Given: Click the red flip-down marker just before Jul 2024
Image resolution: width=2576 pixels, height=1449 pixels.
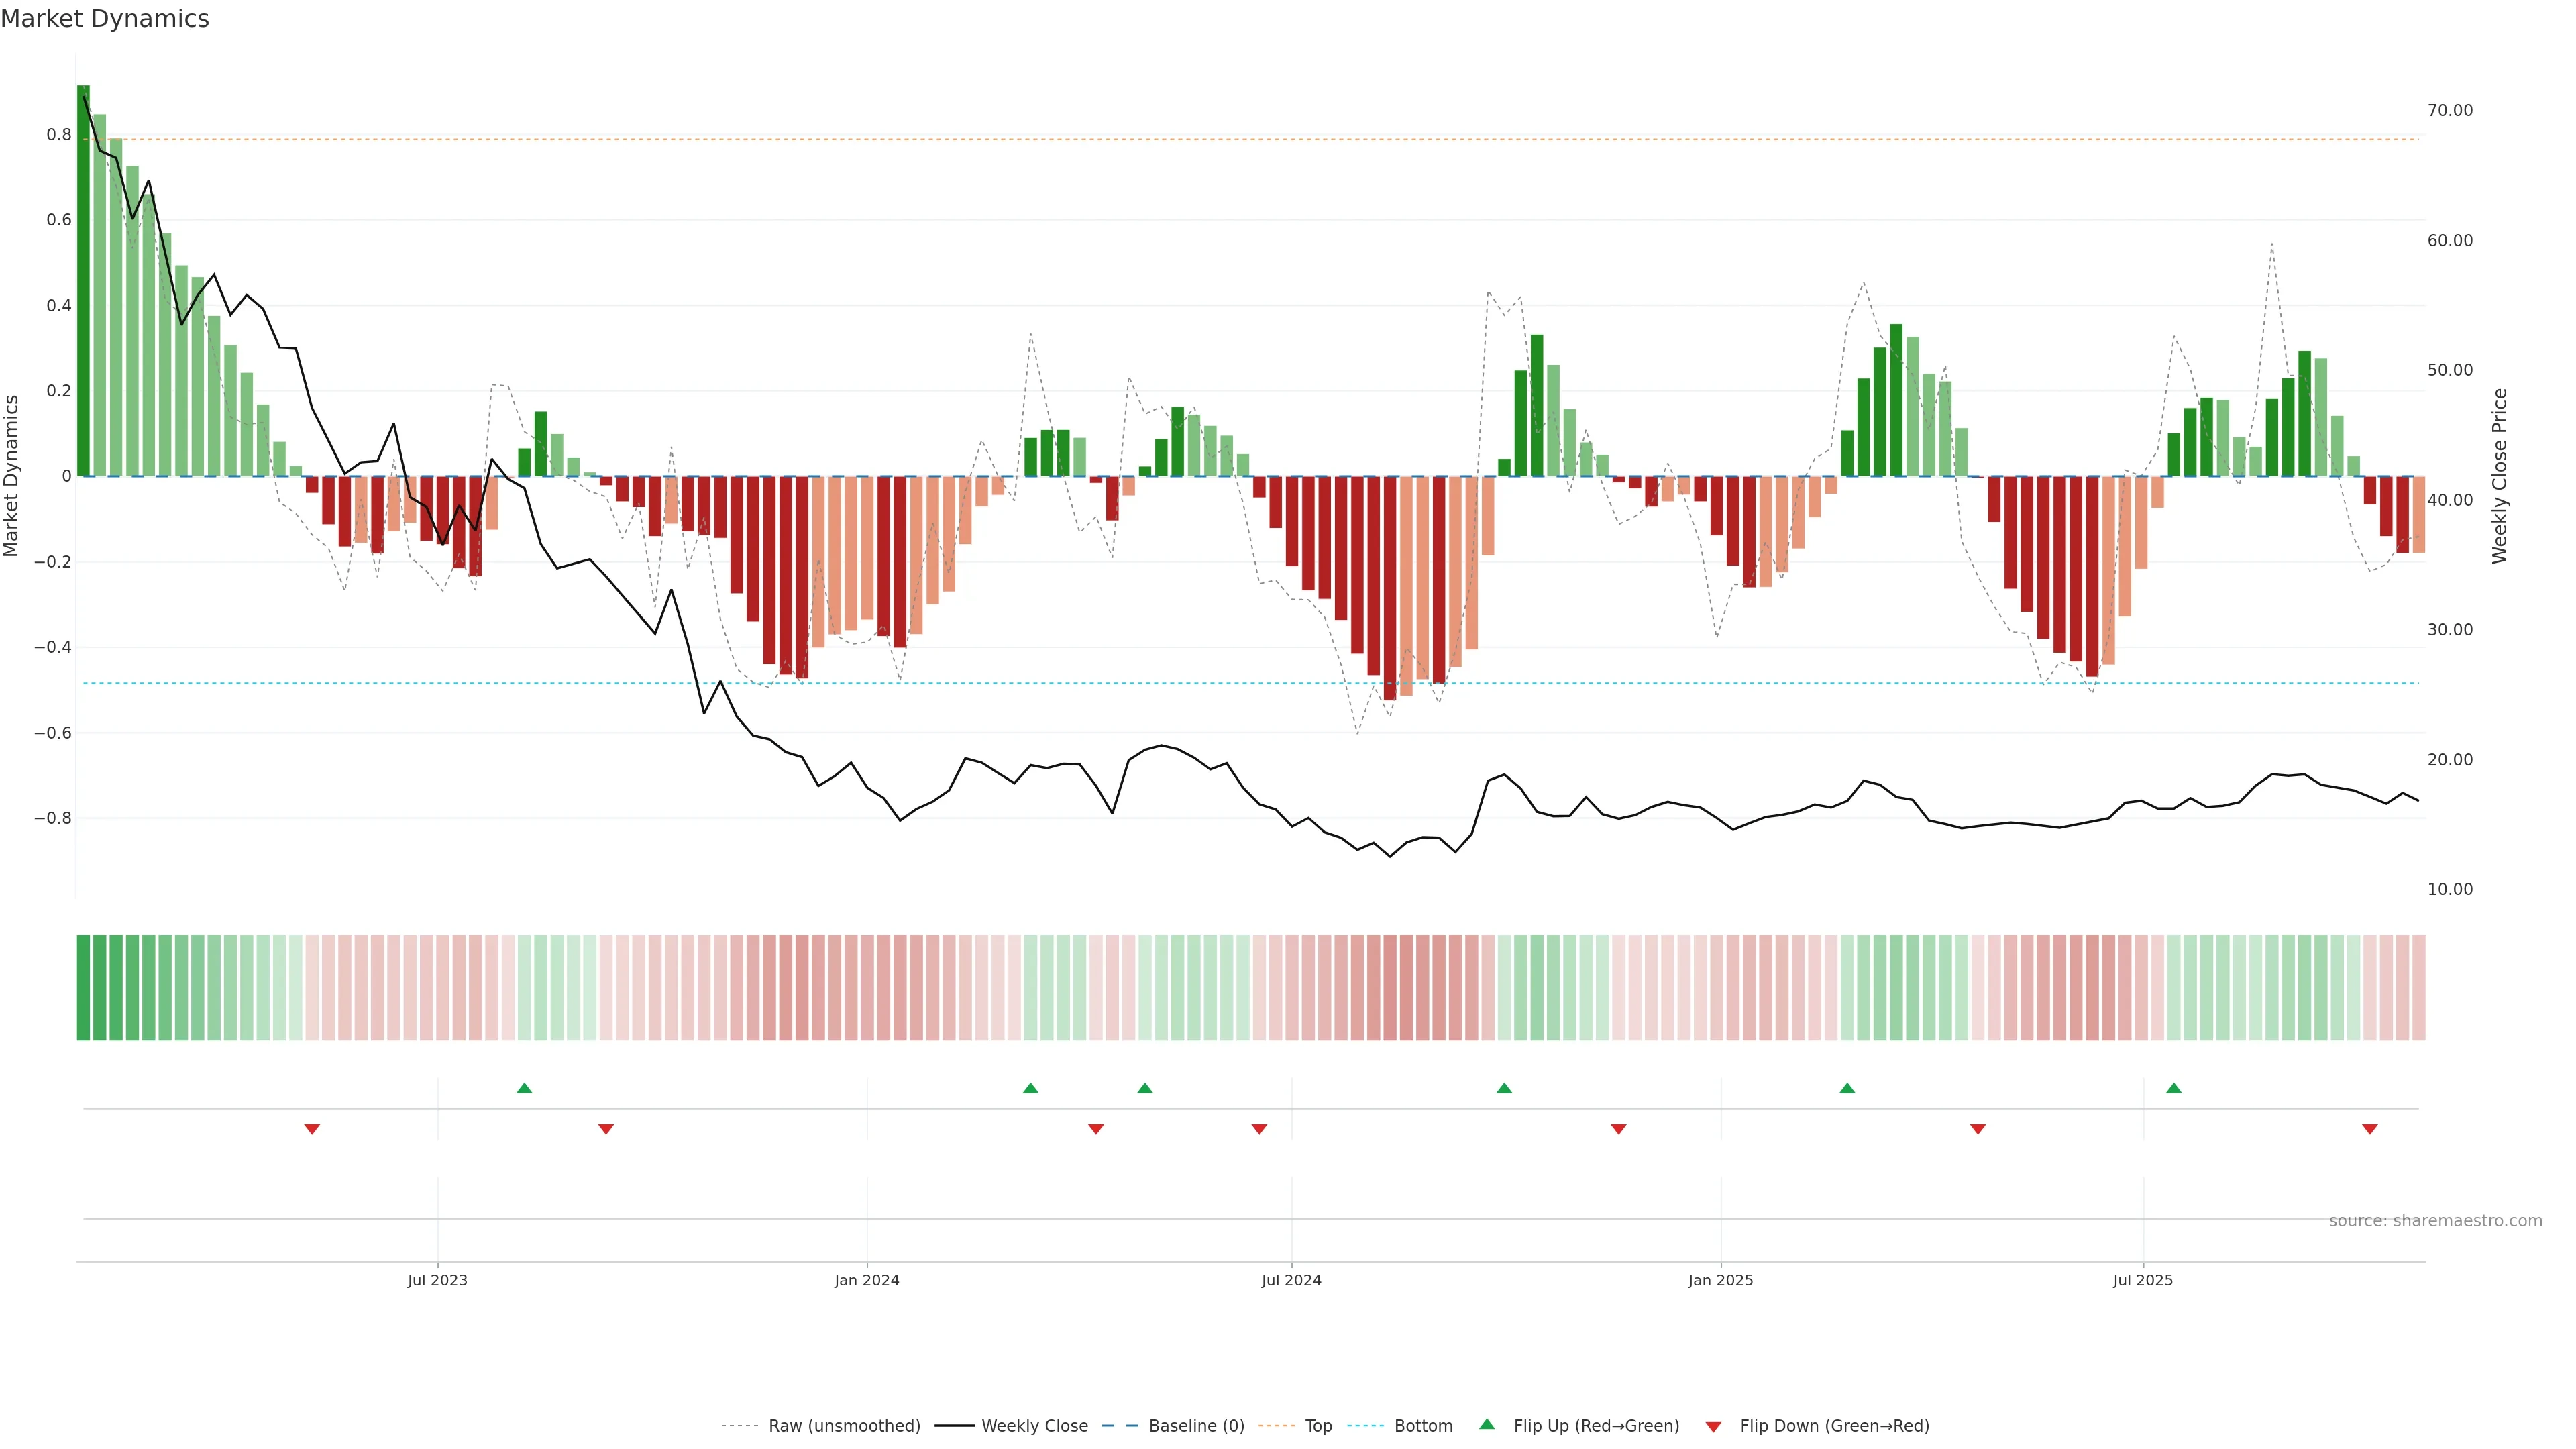Looking at the screenshot, I should tap(1259, 1129).
